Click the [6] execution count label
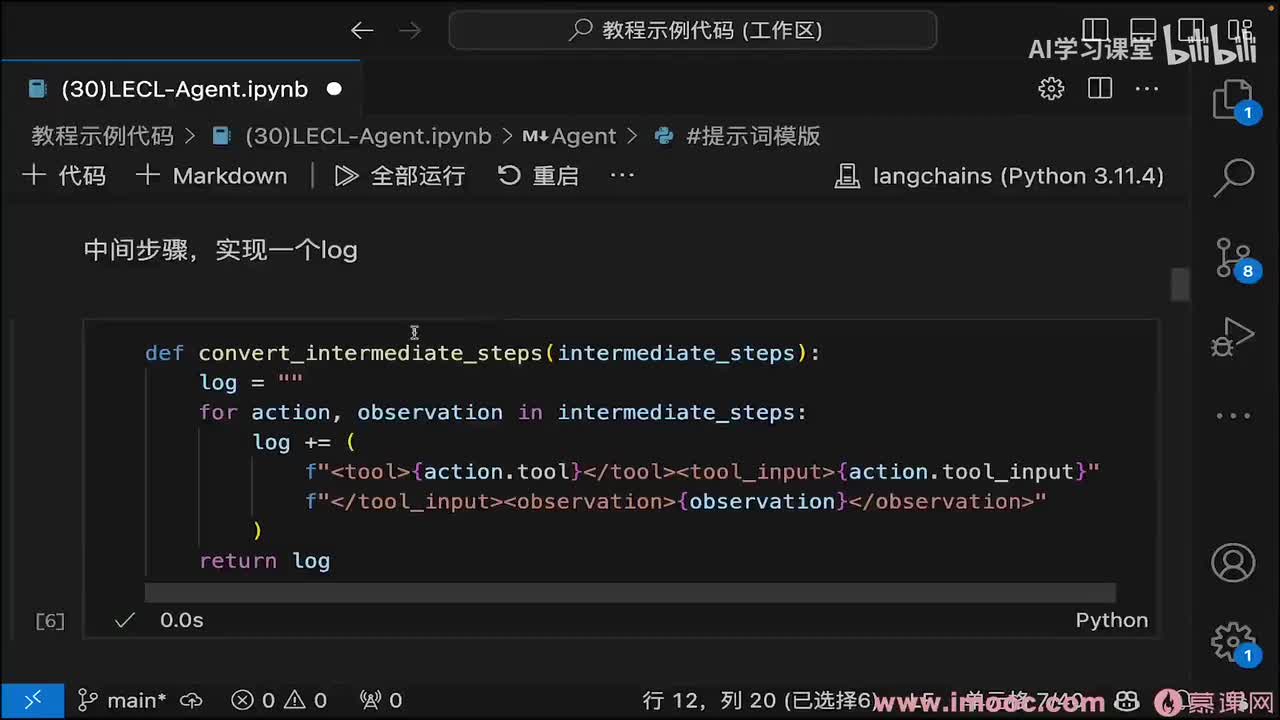The width and height of the screenshot is (1280, 720). click(x=50, y=621)
